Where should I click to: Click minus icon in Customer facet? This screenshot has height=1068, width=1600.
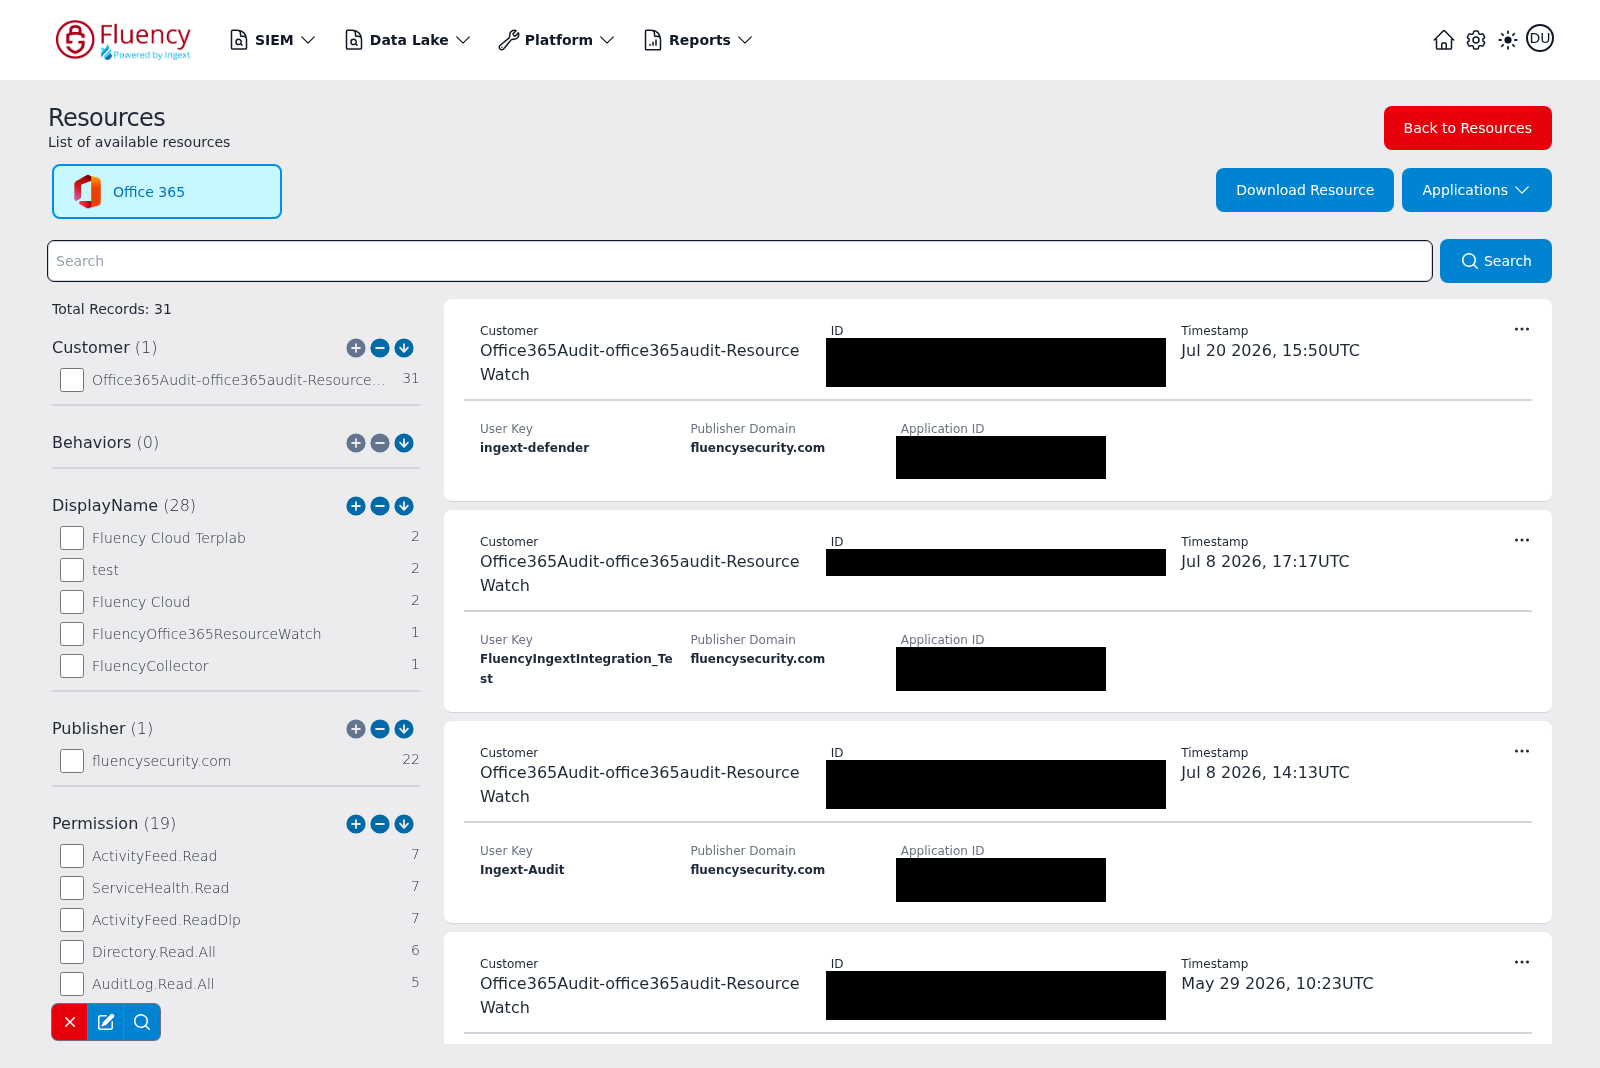380,348
